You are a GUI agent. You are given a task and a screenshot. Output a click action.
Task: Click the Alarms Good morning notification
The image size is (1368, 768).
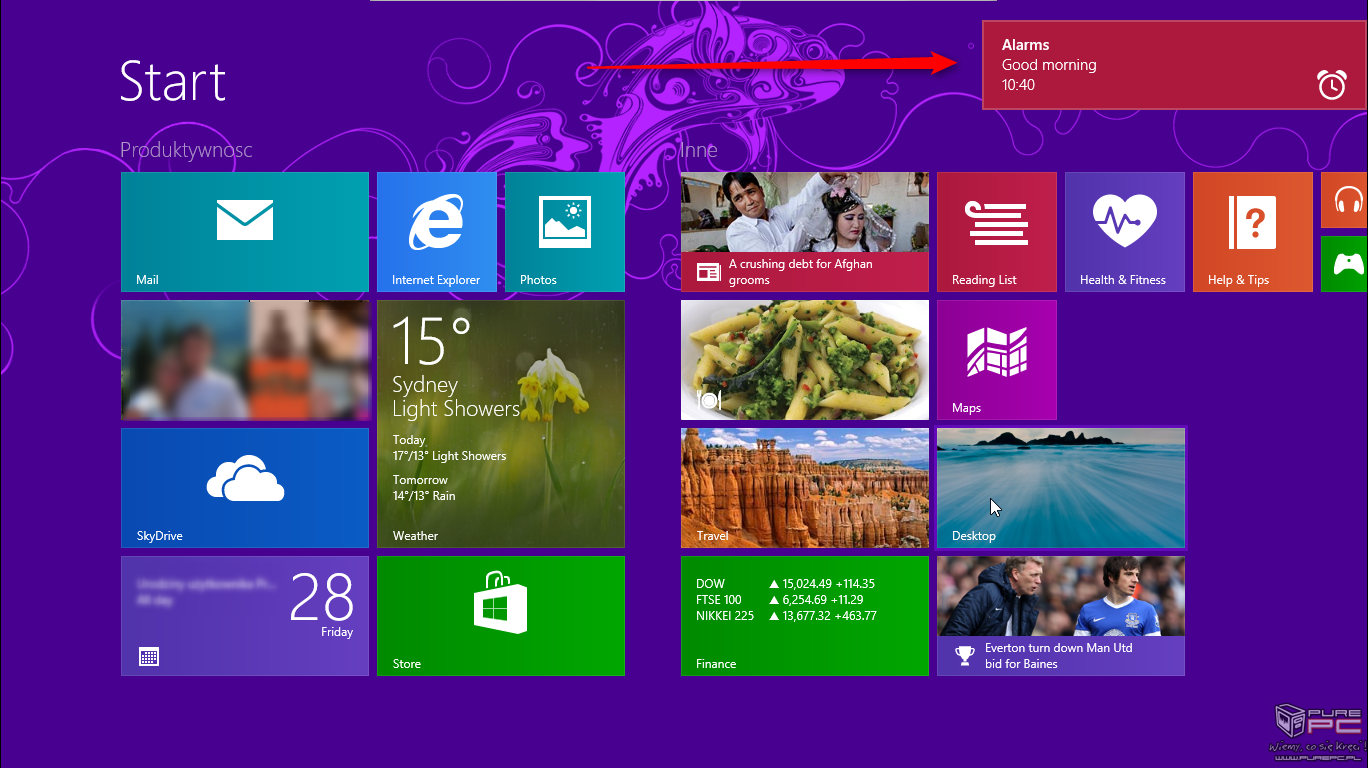(1175, 65)
